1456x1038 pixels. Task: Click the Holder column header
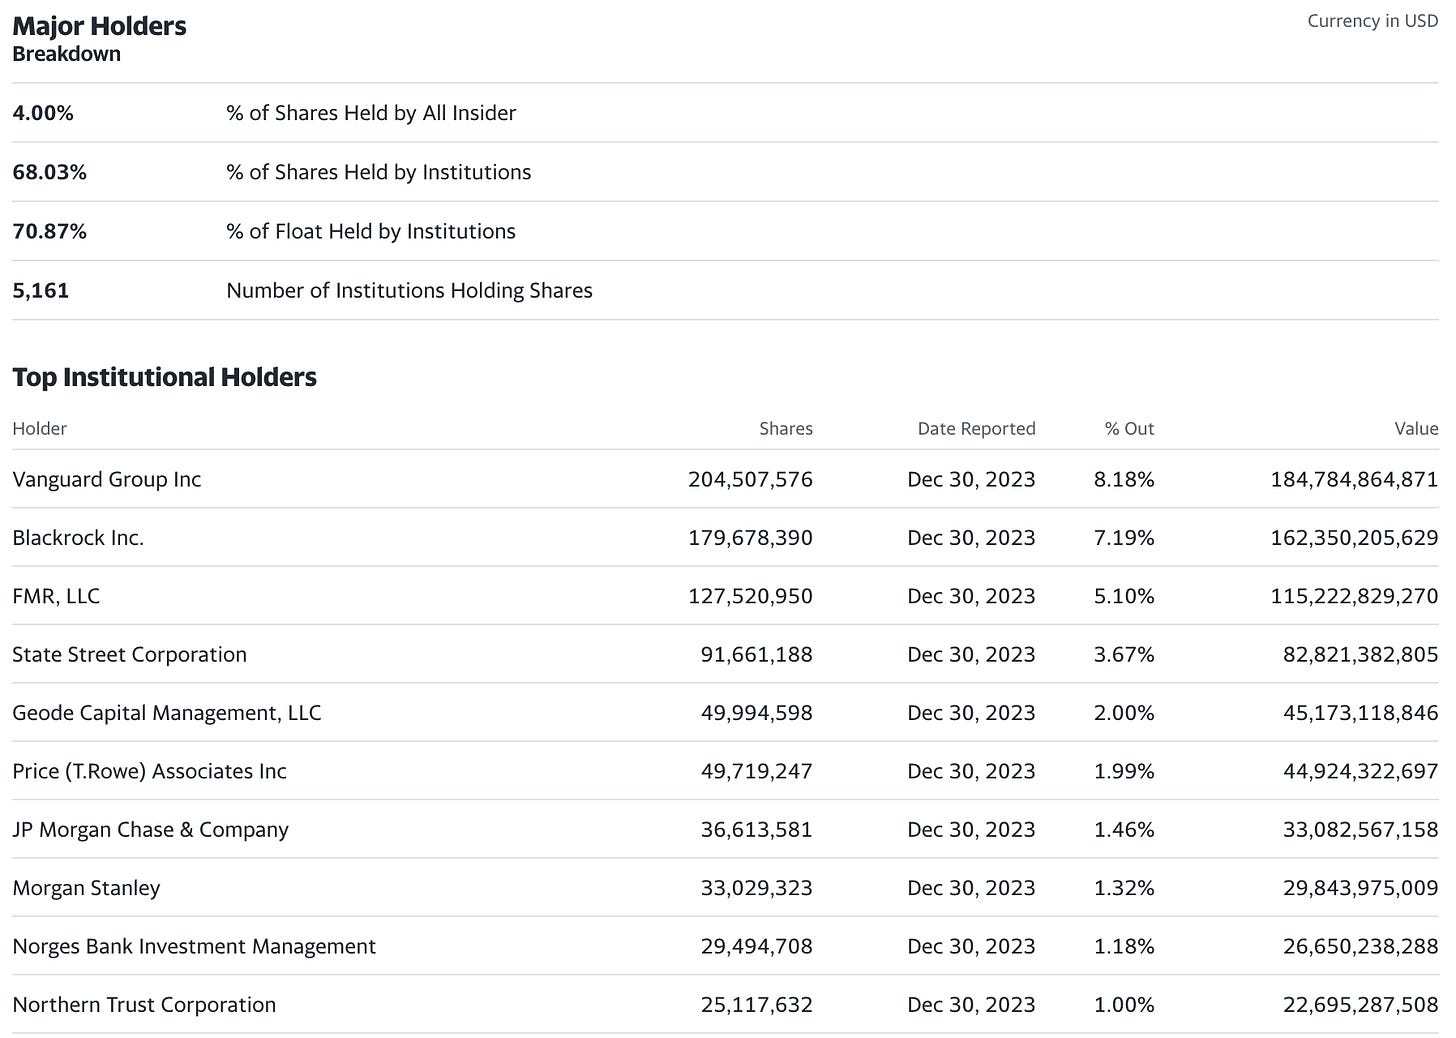click(x=39, y=428)
